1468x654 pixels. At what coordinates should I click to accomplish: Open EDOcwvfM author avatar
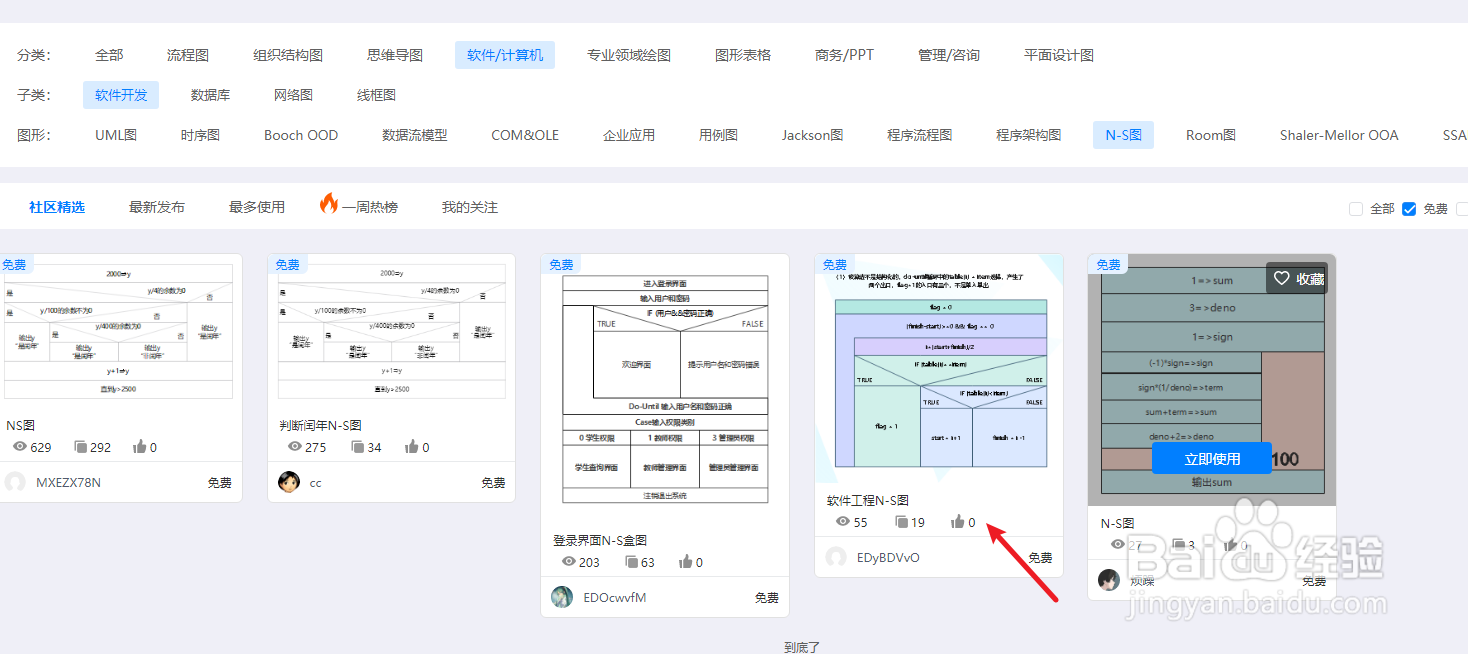pos(562,597)
